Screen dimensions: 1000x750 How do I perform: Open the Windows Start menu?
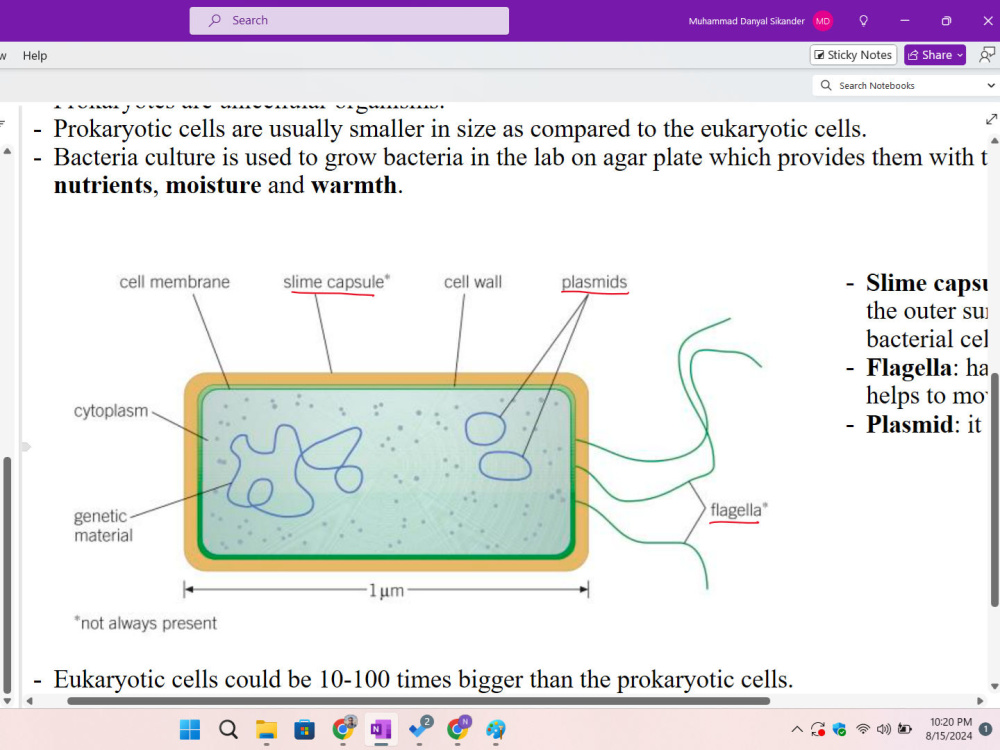(x=189, y=729)
